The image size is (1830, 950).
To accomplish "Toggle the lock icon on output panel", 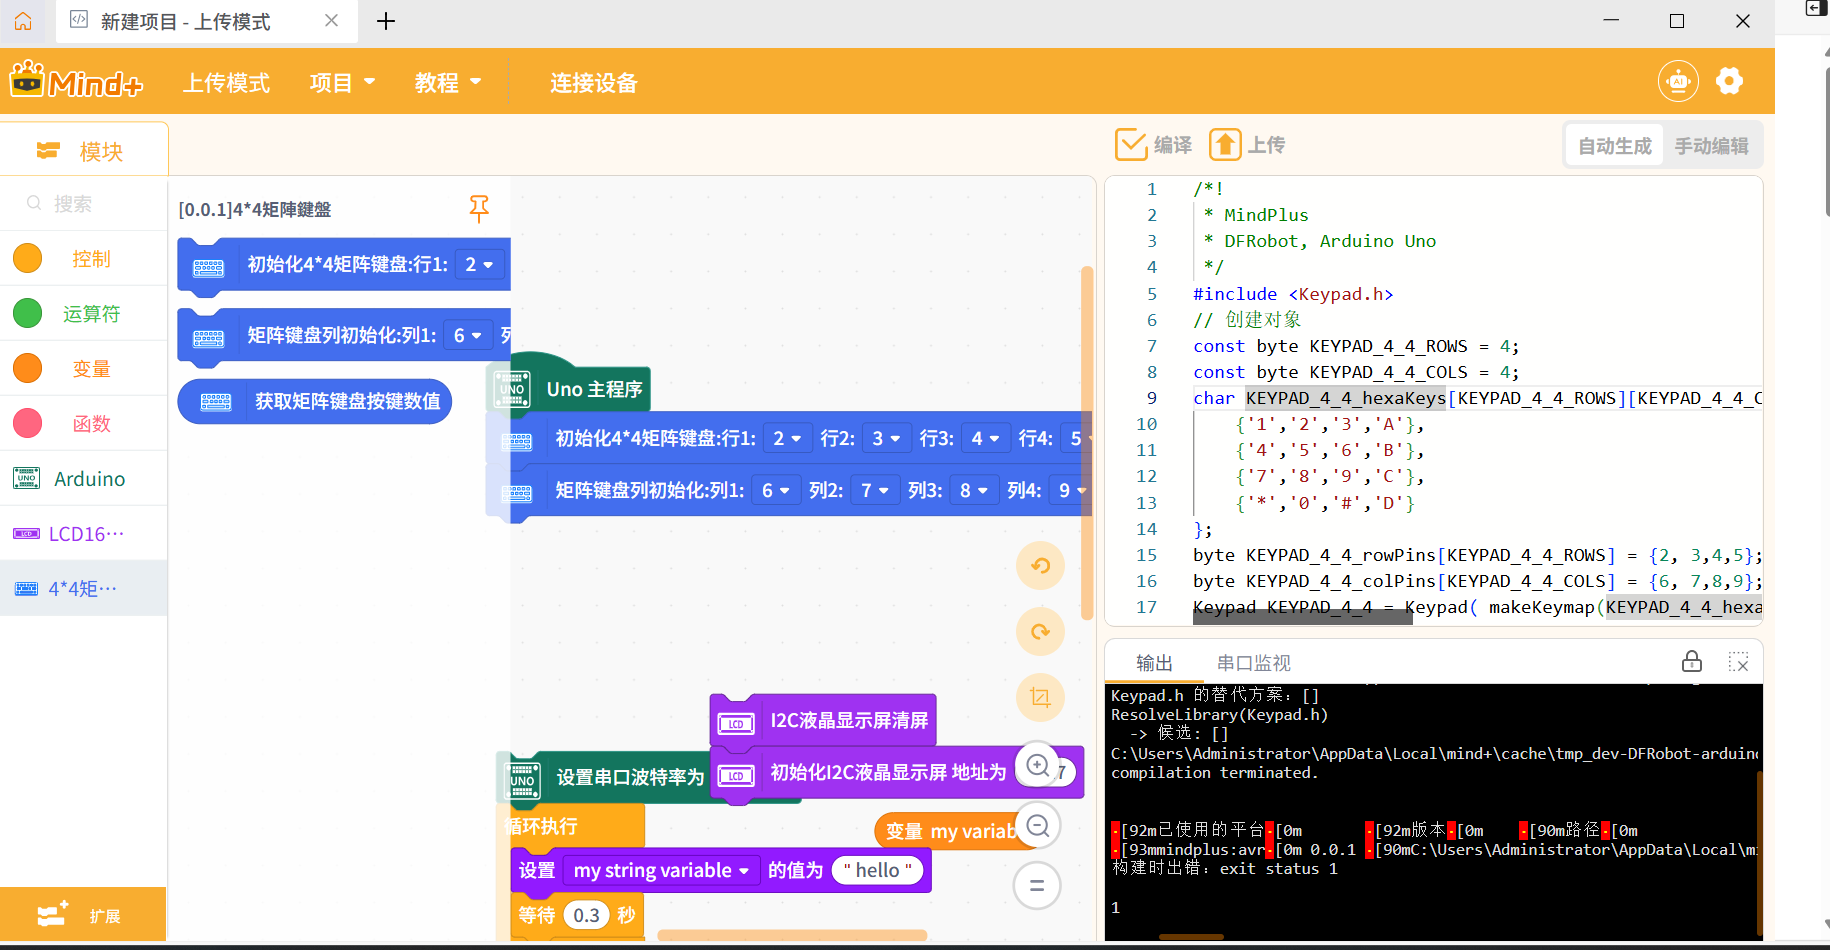I will point(1691,661).
